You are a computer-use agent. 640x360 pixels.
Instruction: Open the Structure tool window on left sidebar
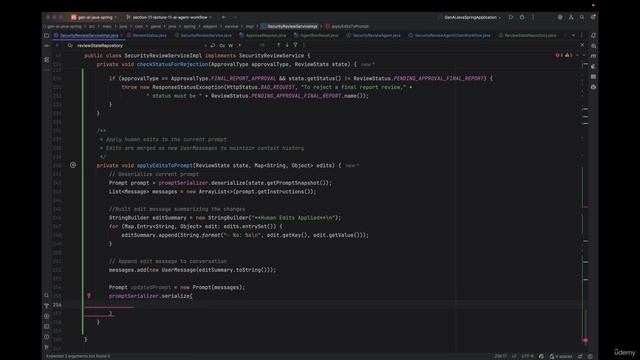(47, 60)
